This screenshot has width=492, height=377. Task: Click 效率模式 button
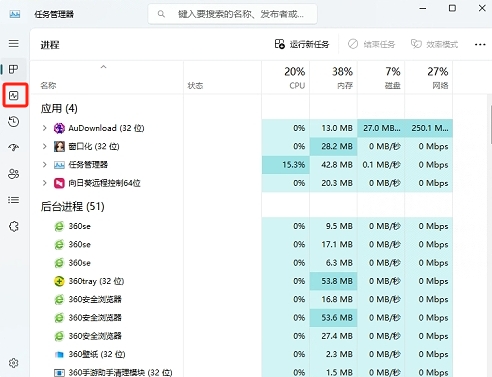click(x=434, y=44)
